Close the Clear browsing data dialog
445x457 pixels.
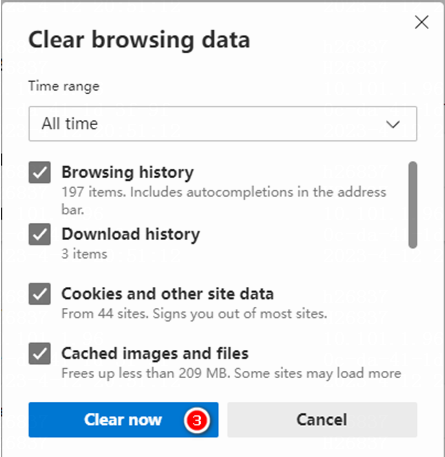[x=422, y=22]
